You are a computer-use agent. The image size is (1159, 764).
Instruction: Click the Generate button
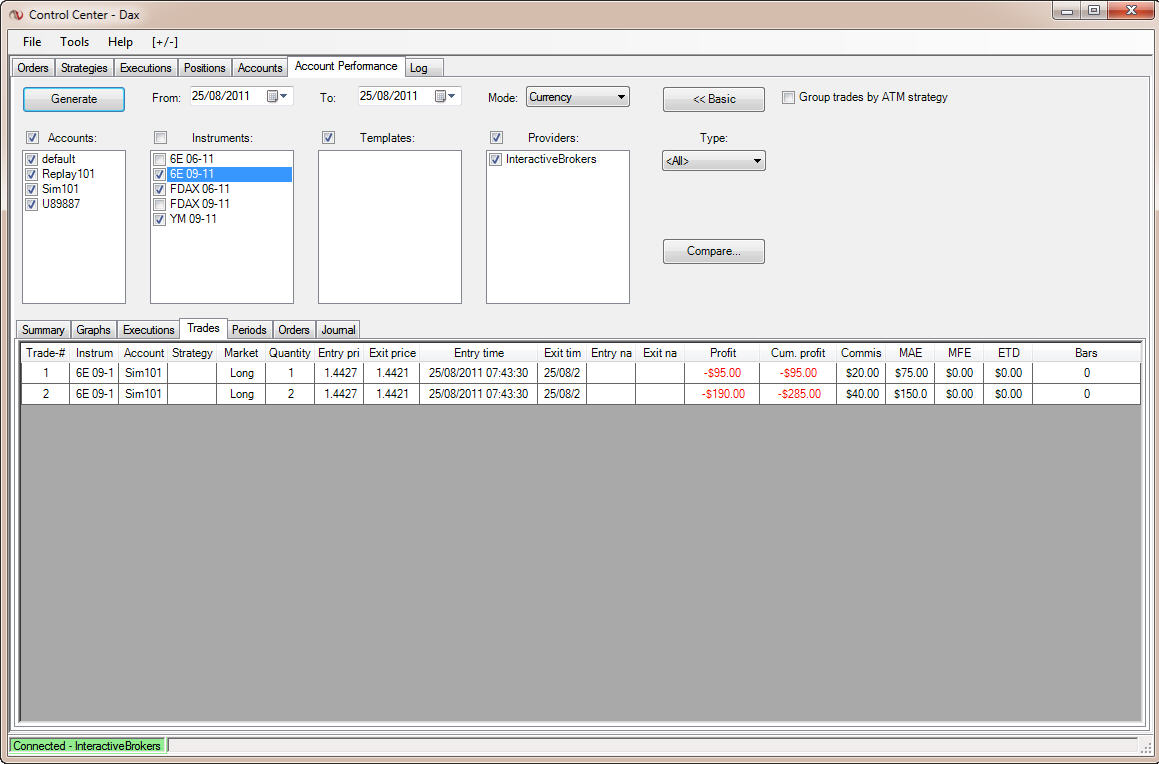[74, 99]
